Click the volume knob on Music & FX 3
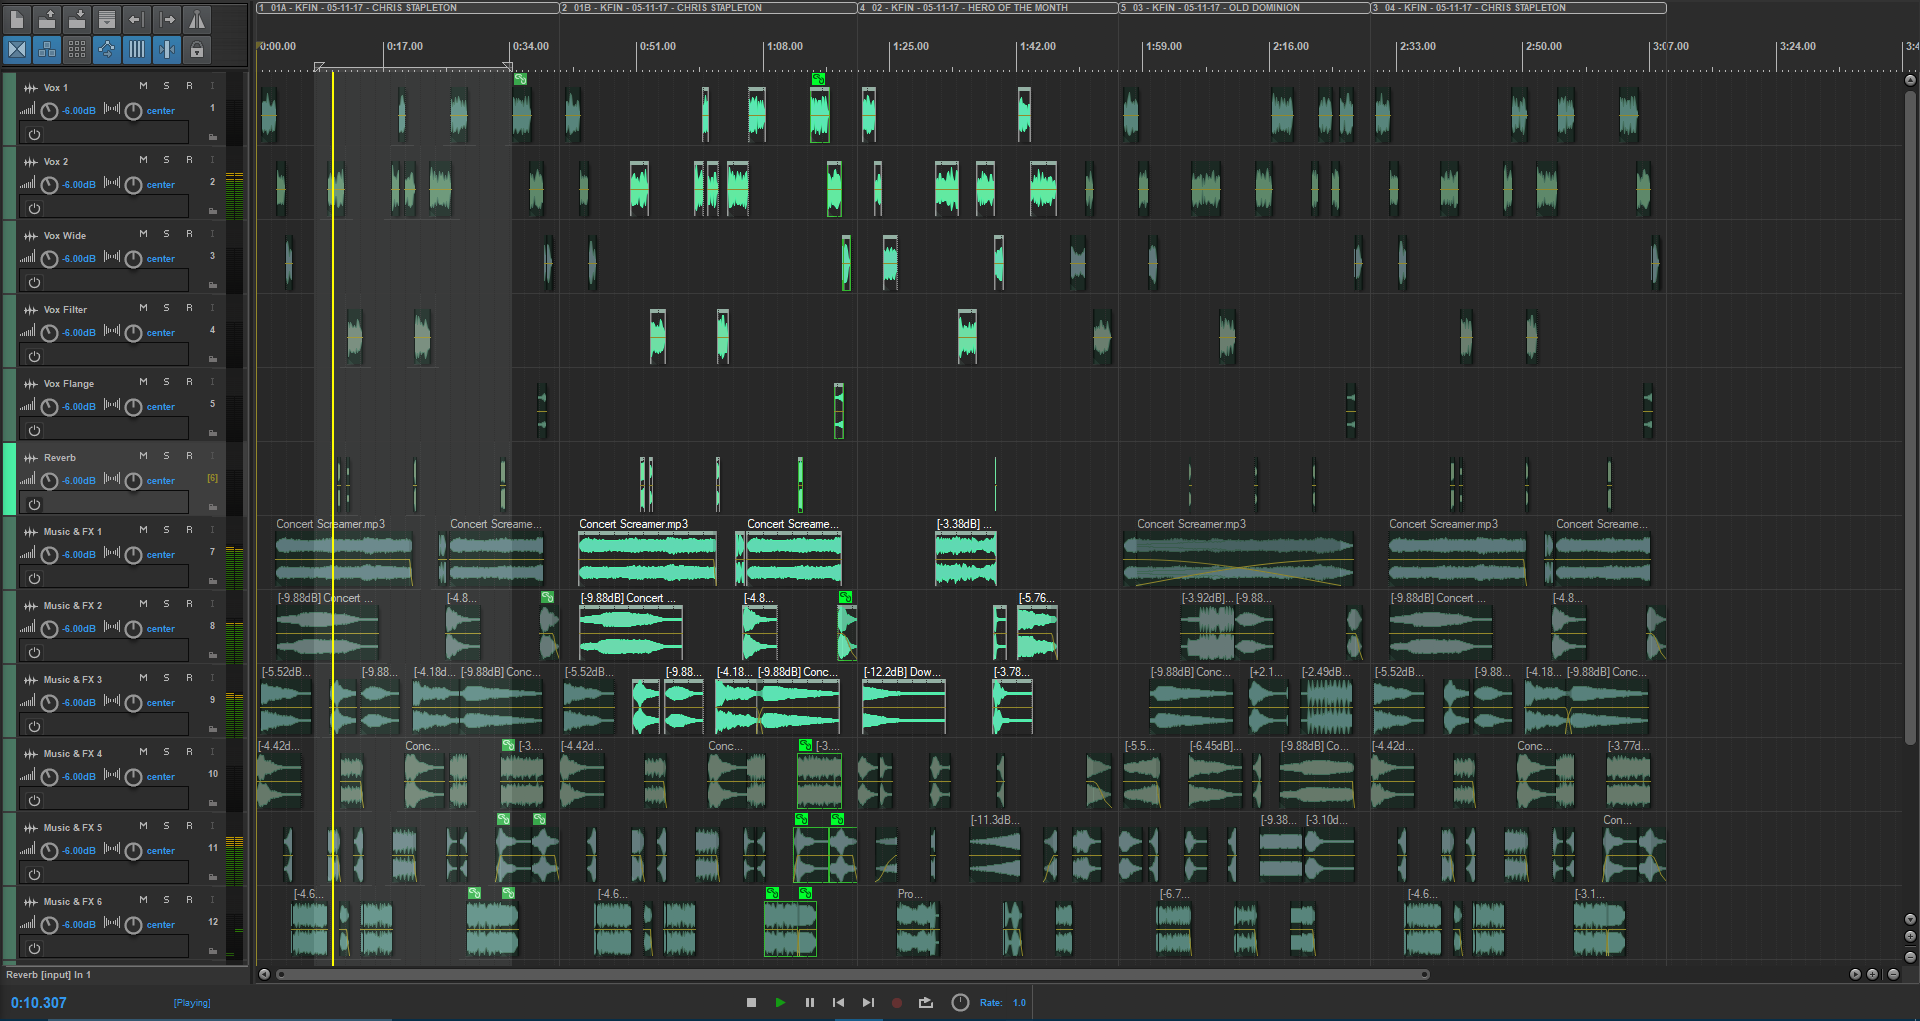Image resolution: width=1920 pixels, height=1021 pixels. pos(49,703)
